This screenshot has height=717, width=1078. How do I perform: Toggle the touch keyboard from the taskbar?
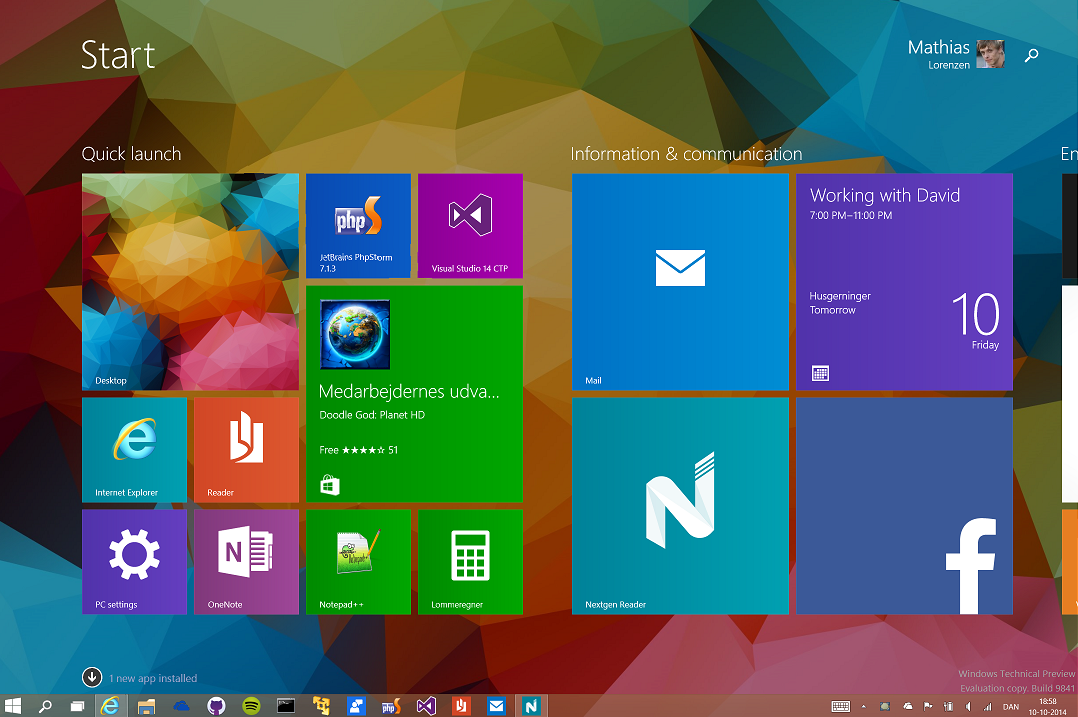click(841, 706)
